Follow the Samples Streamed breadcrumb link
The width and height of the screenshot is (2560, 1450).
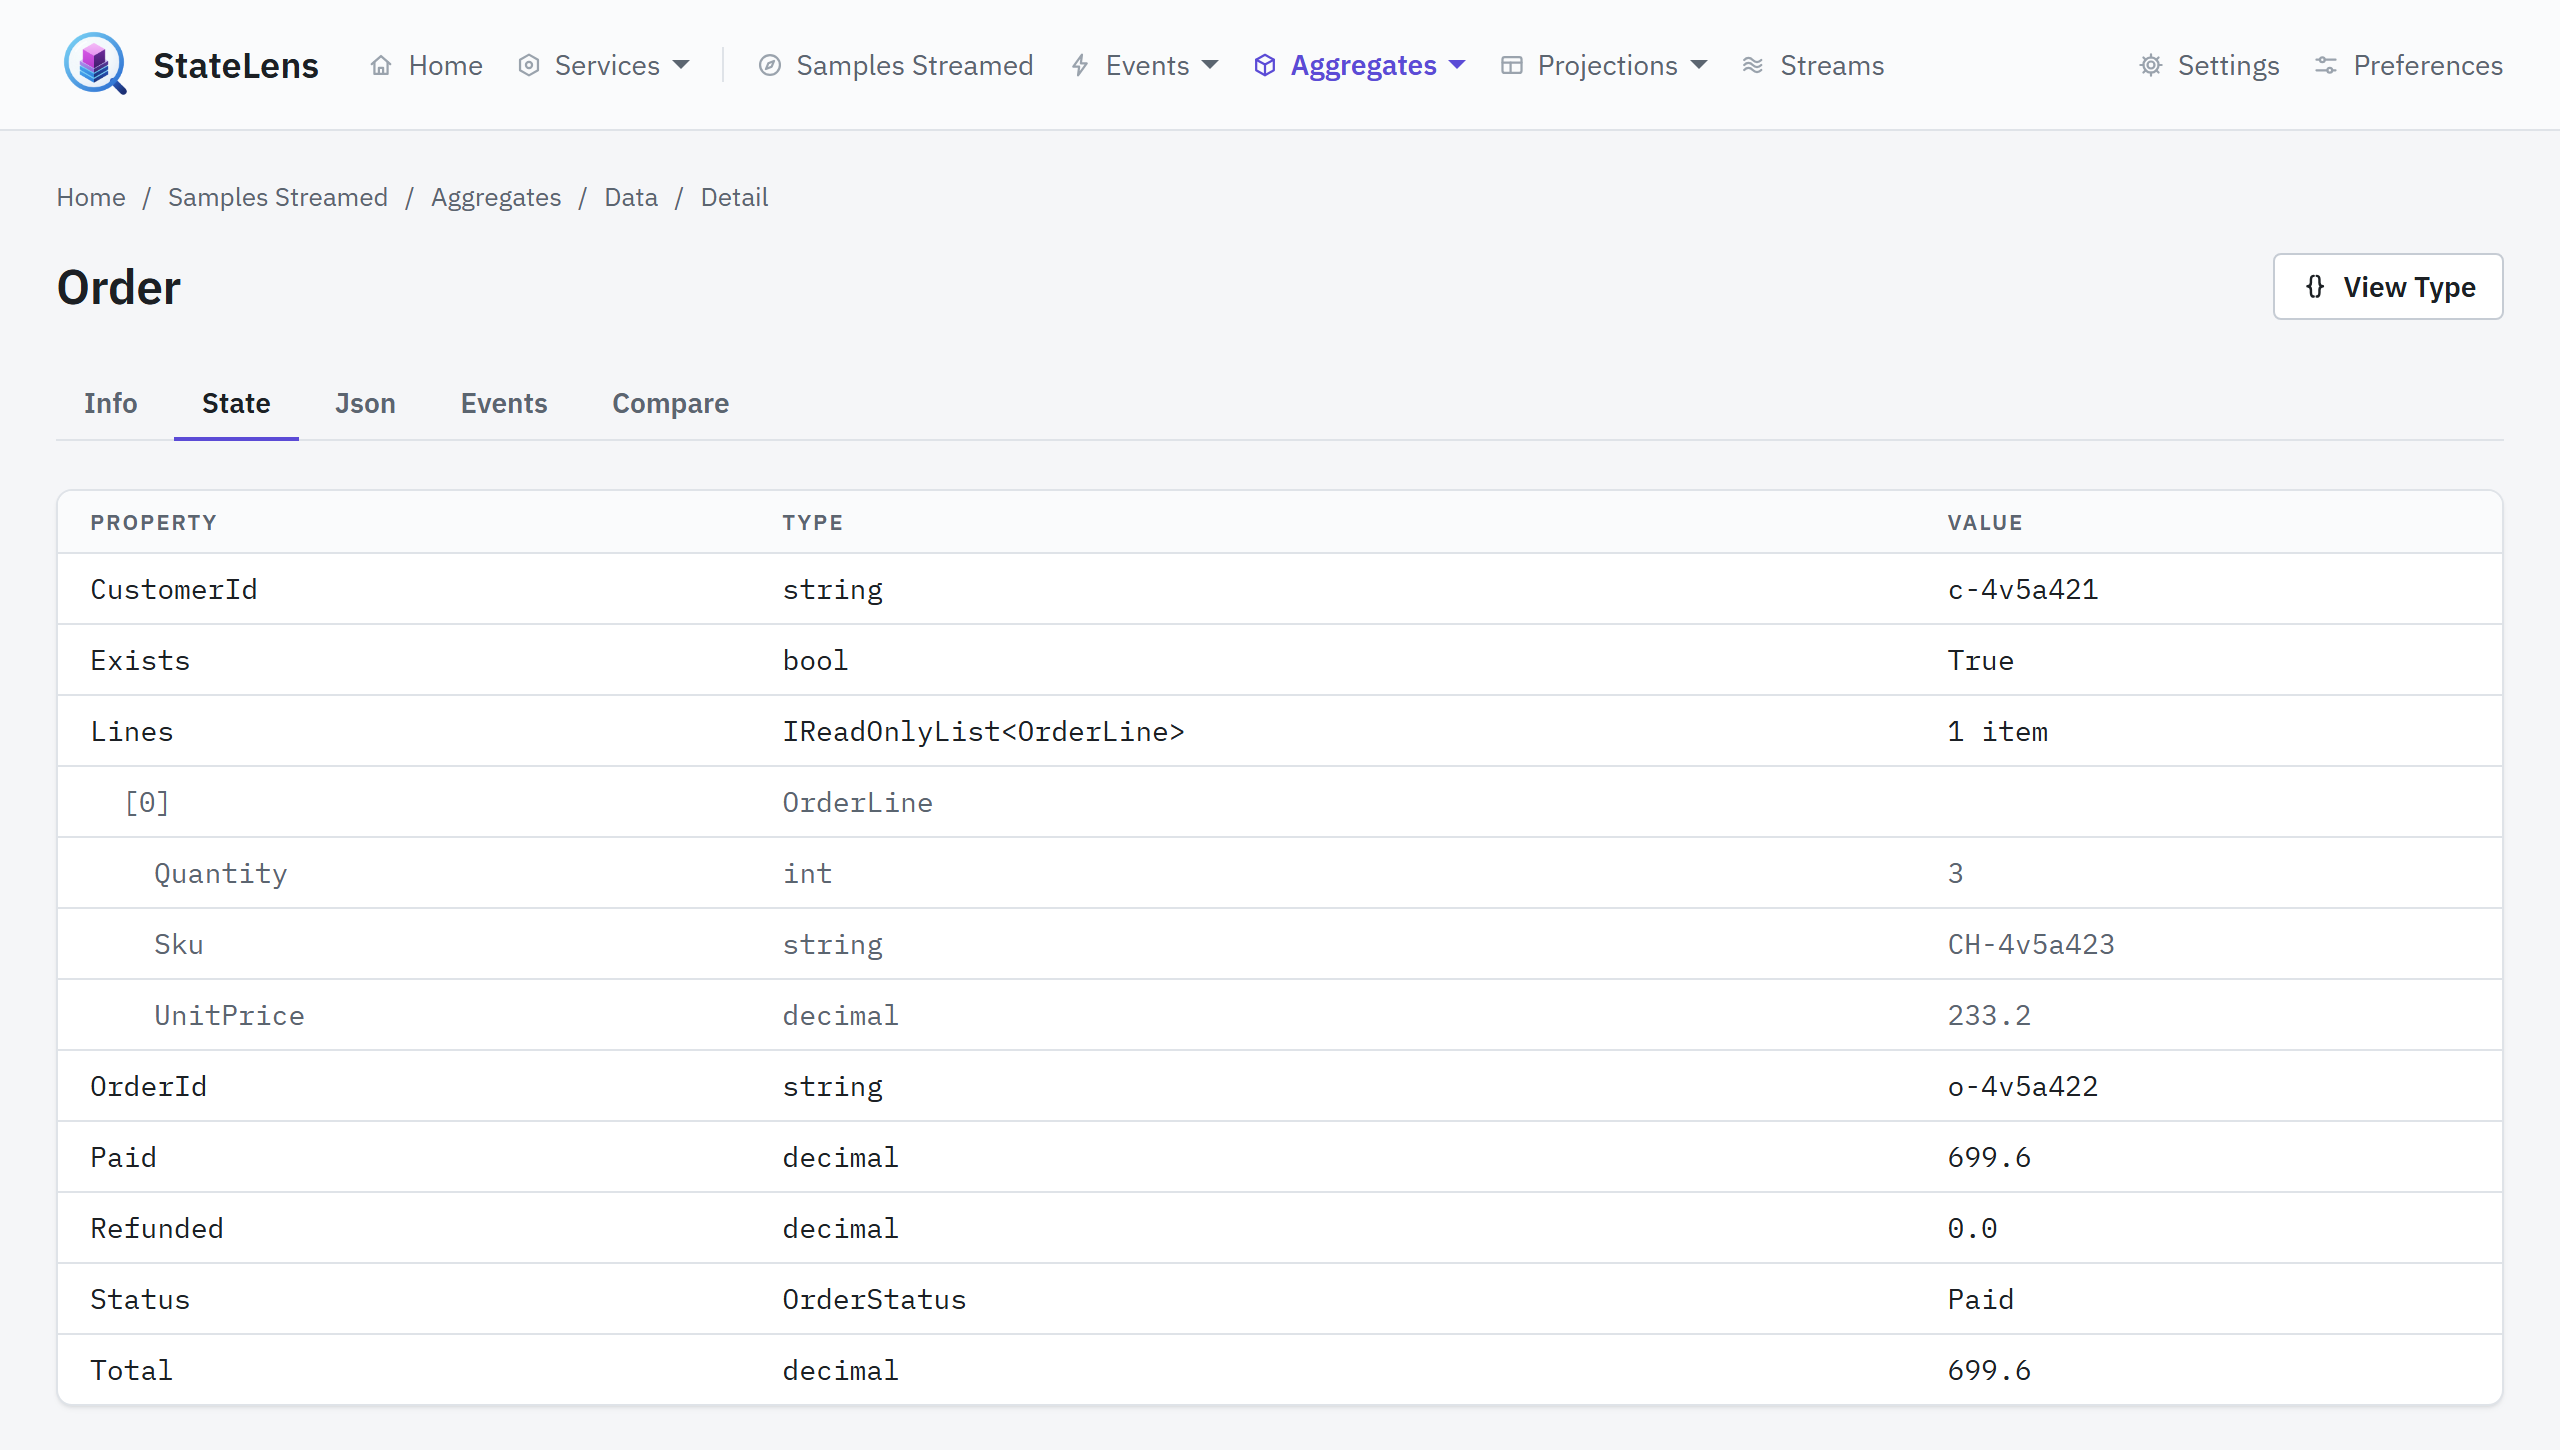tap(278, 197)
